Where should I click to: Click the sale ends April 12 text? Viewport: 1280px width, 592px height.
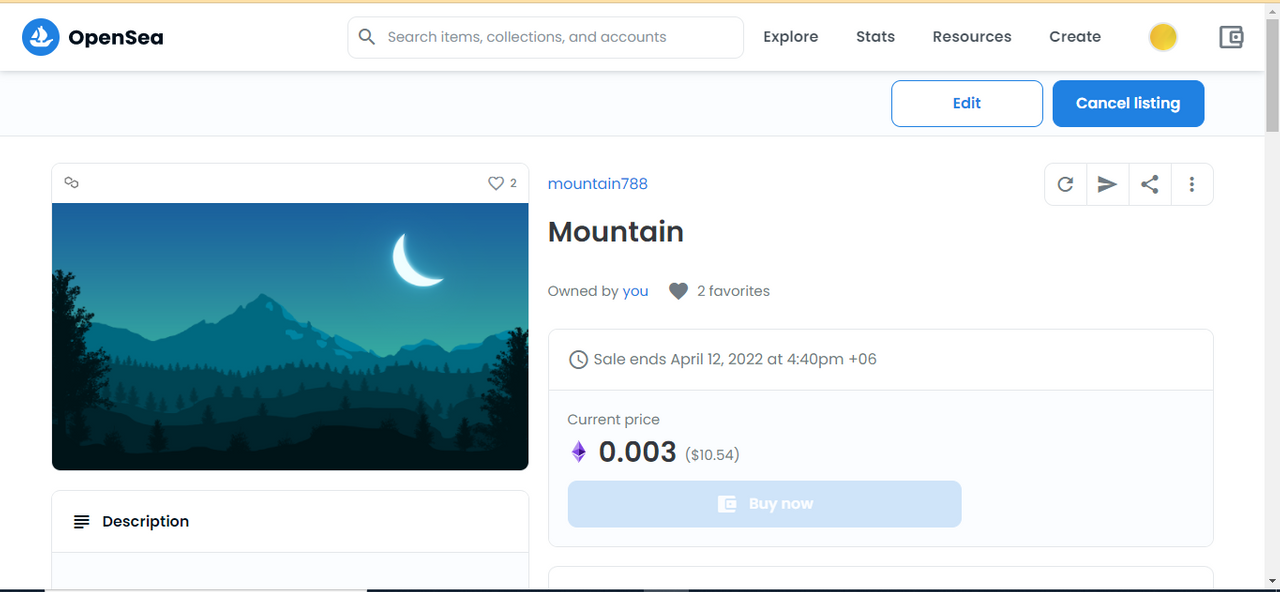pos(735,359)
